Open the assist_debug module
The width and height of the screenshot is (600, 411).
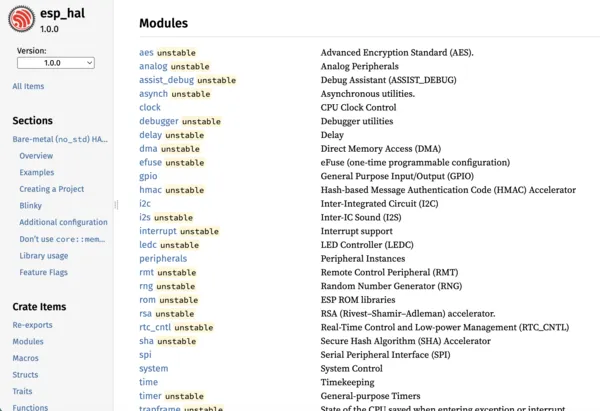(x=166, y=80)
